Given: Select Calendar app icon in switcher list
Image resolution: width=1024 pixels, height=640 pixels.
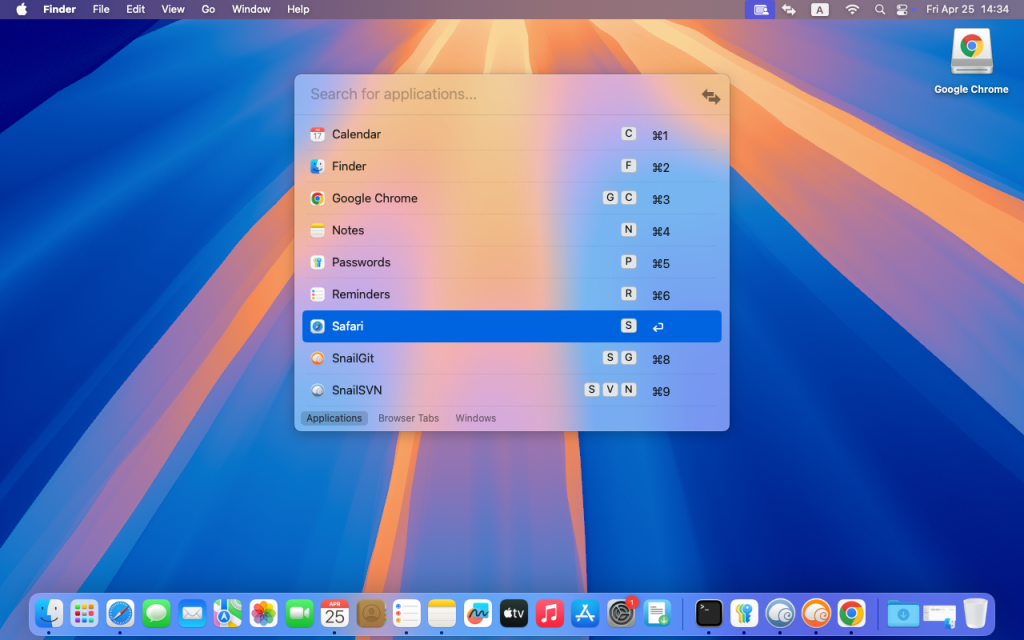Looking at the screenshot, I should tap(317, 135).
